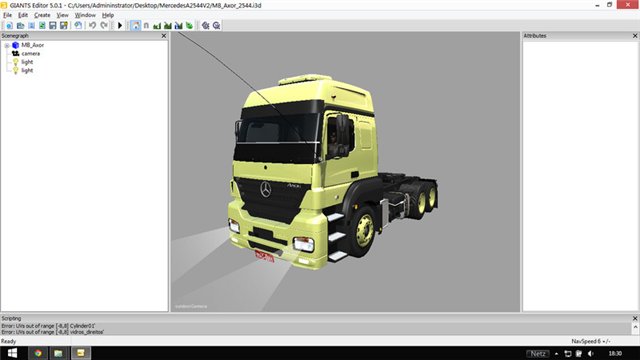Click the magnet-shaped snap icon
The width and height of the screenshot is (640, 360).
(x=146, y=25)
